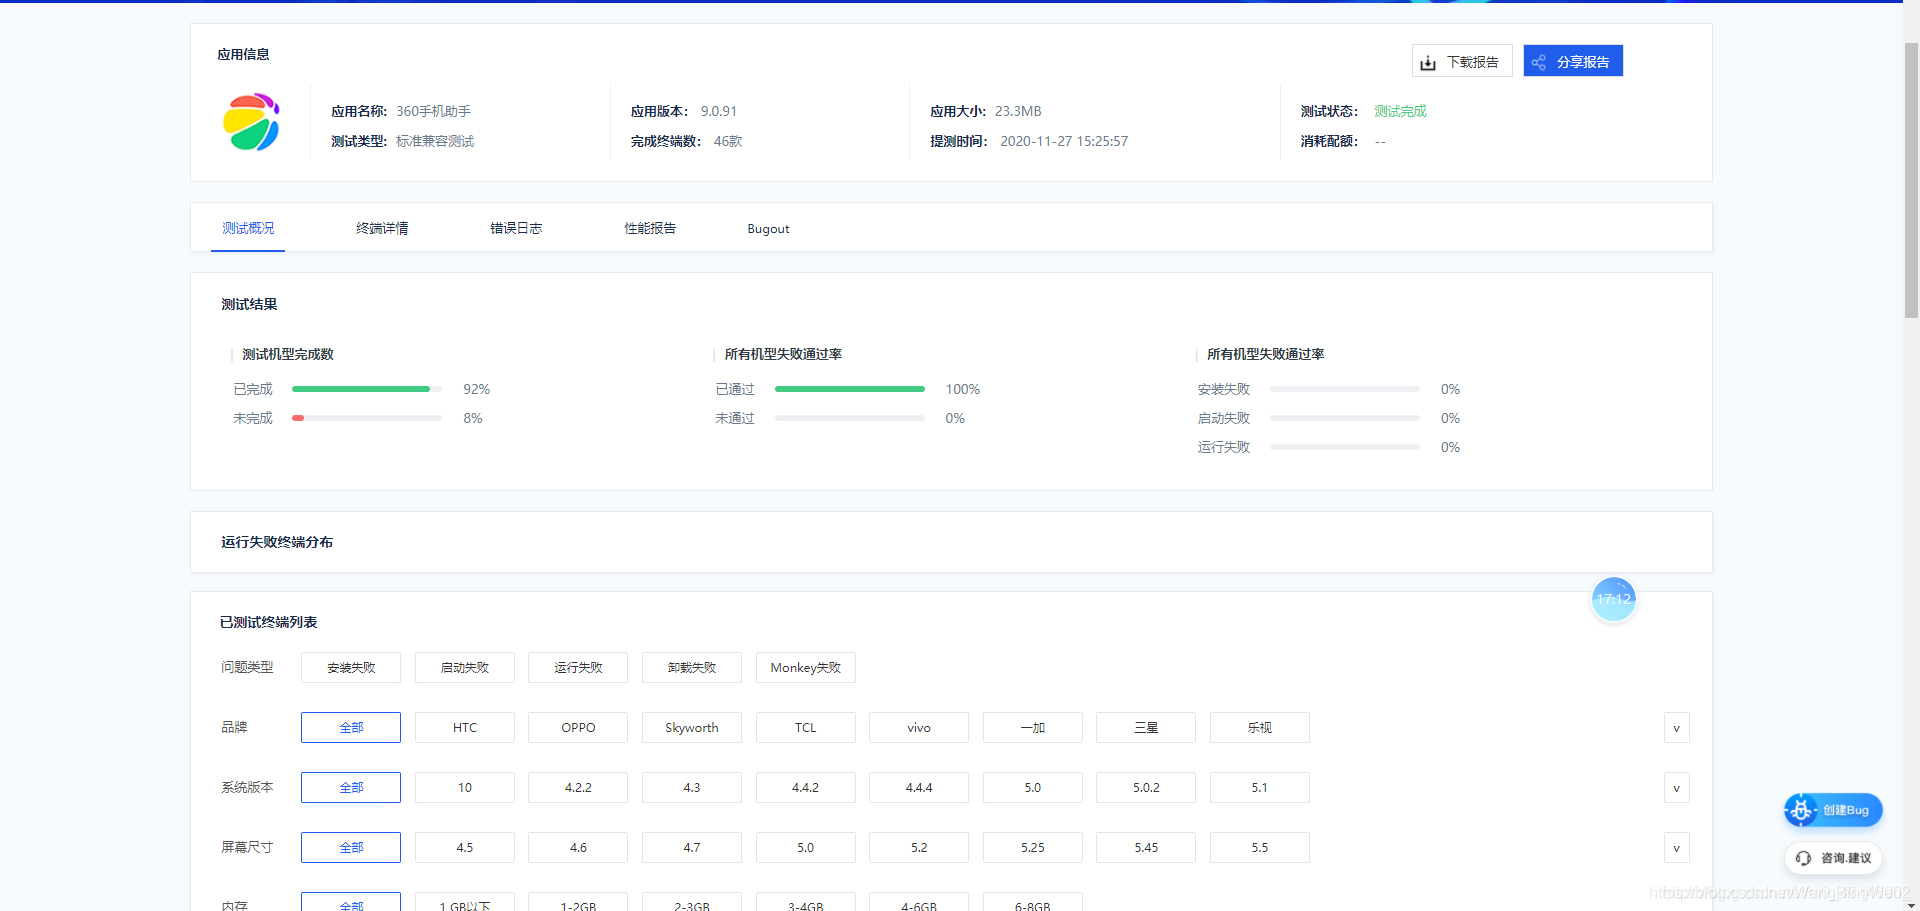Click the 创建Bug floating button

(1833, 810)
